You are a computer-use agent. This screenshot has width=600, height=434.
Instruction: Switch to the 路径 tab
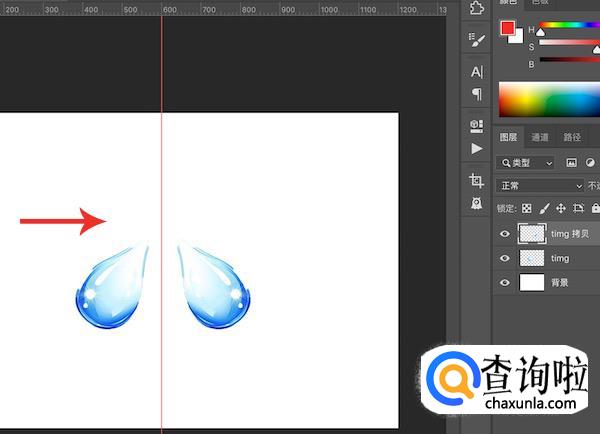click(572, 137)
